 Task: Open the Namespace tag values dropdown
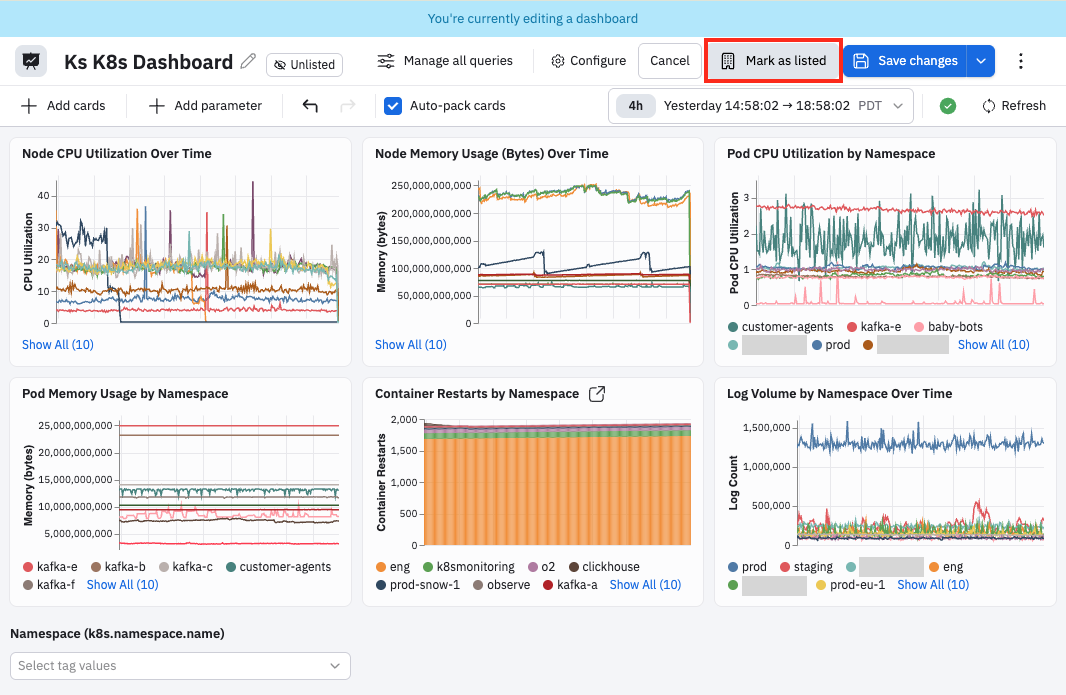tap(180, 666)
